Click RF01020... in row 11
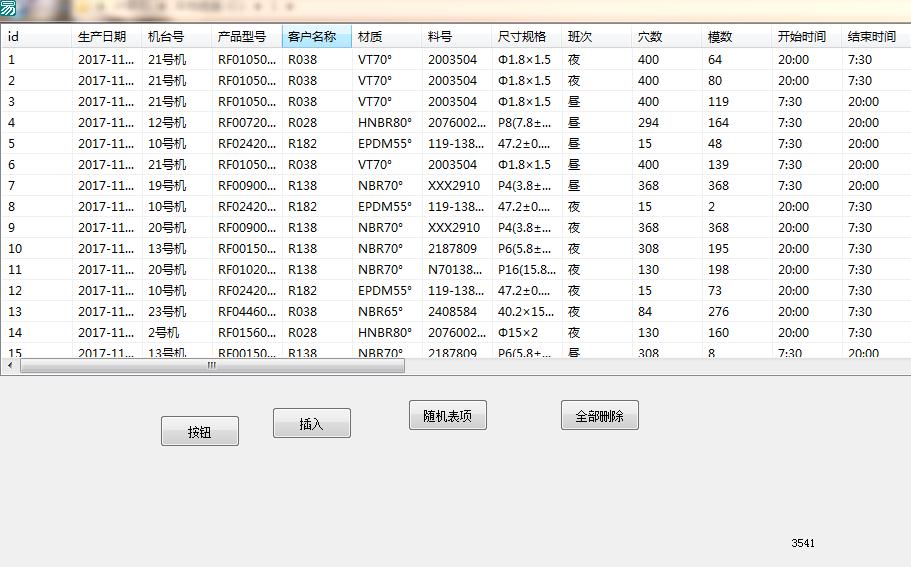Screen dimensions: 911x567 247,270
